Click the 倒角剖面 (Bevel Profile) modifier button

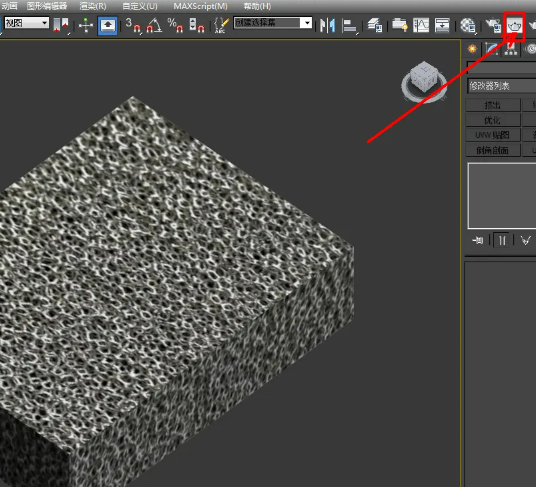(x=493, y=150)
